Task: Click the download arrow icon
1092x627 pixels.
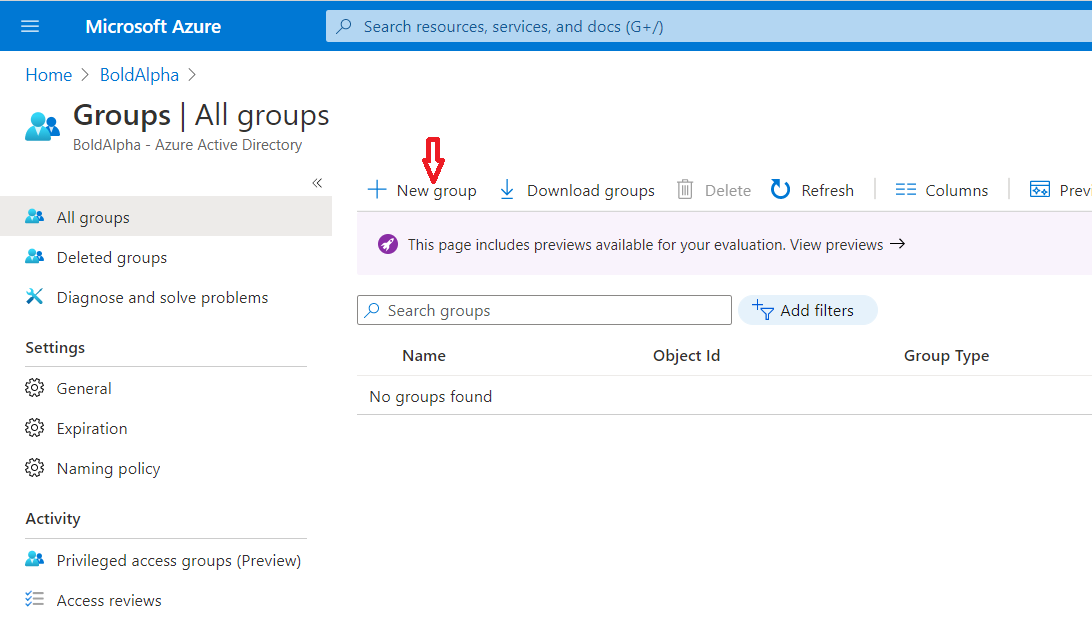Action: pos(507,189)
